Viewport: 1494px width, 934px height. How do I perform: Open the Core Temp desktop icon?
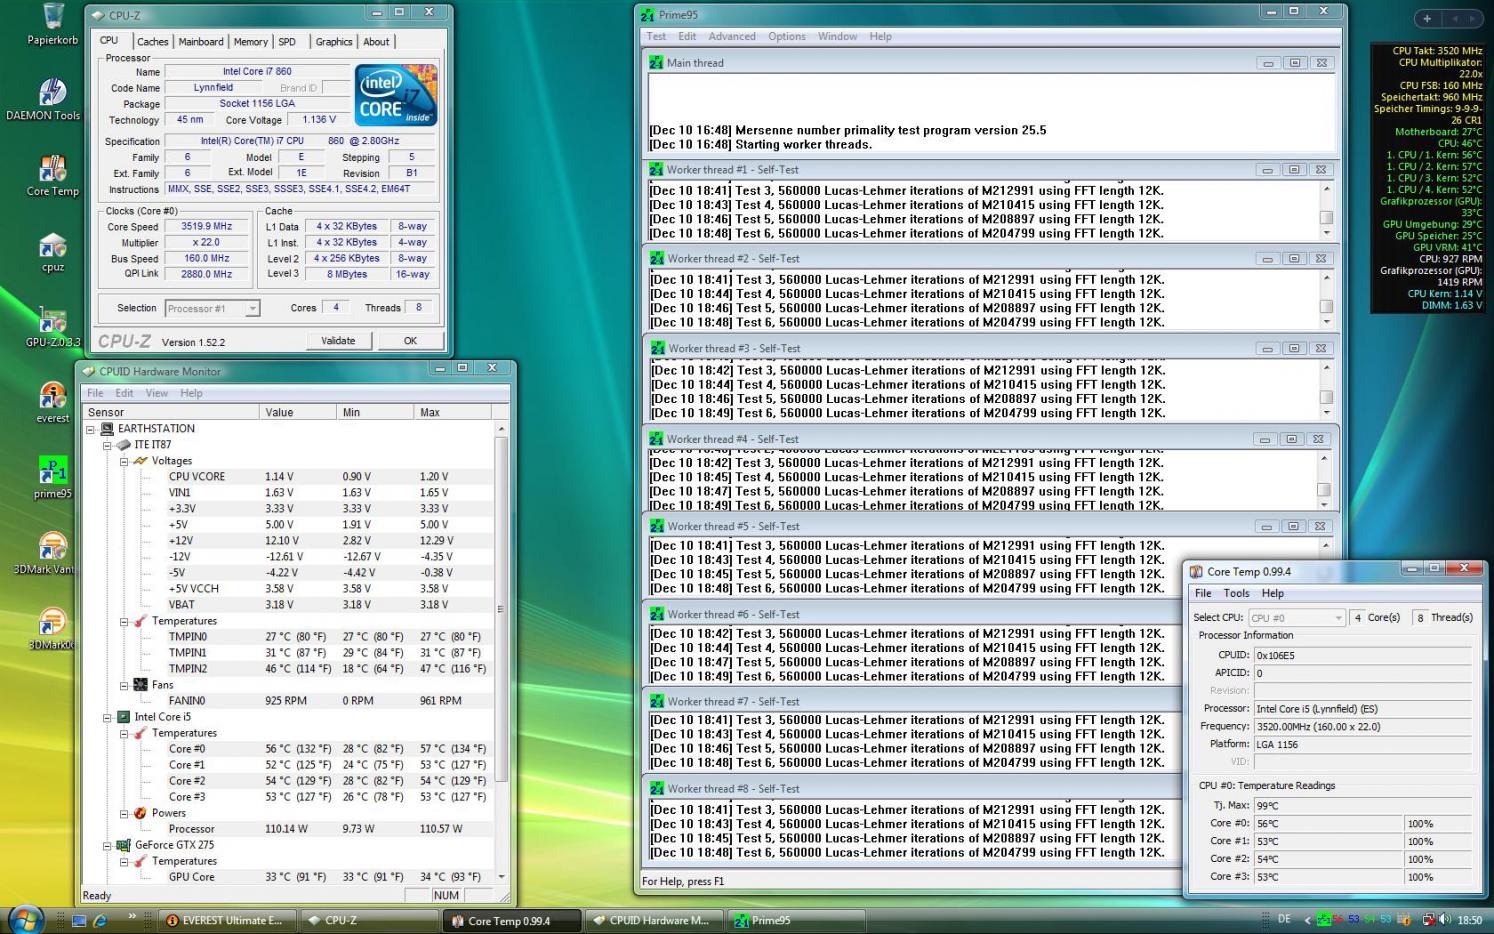tap(52, 175)
